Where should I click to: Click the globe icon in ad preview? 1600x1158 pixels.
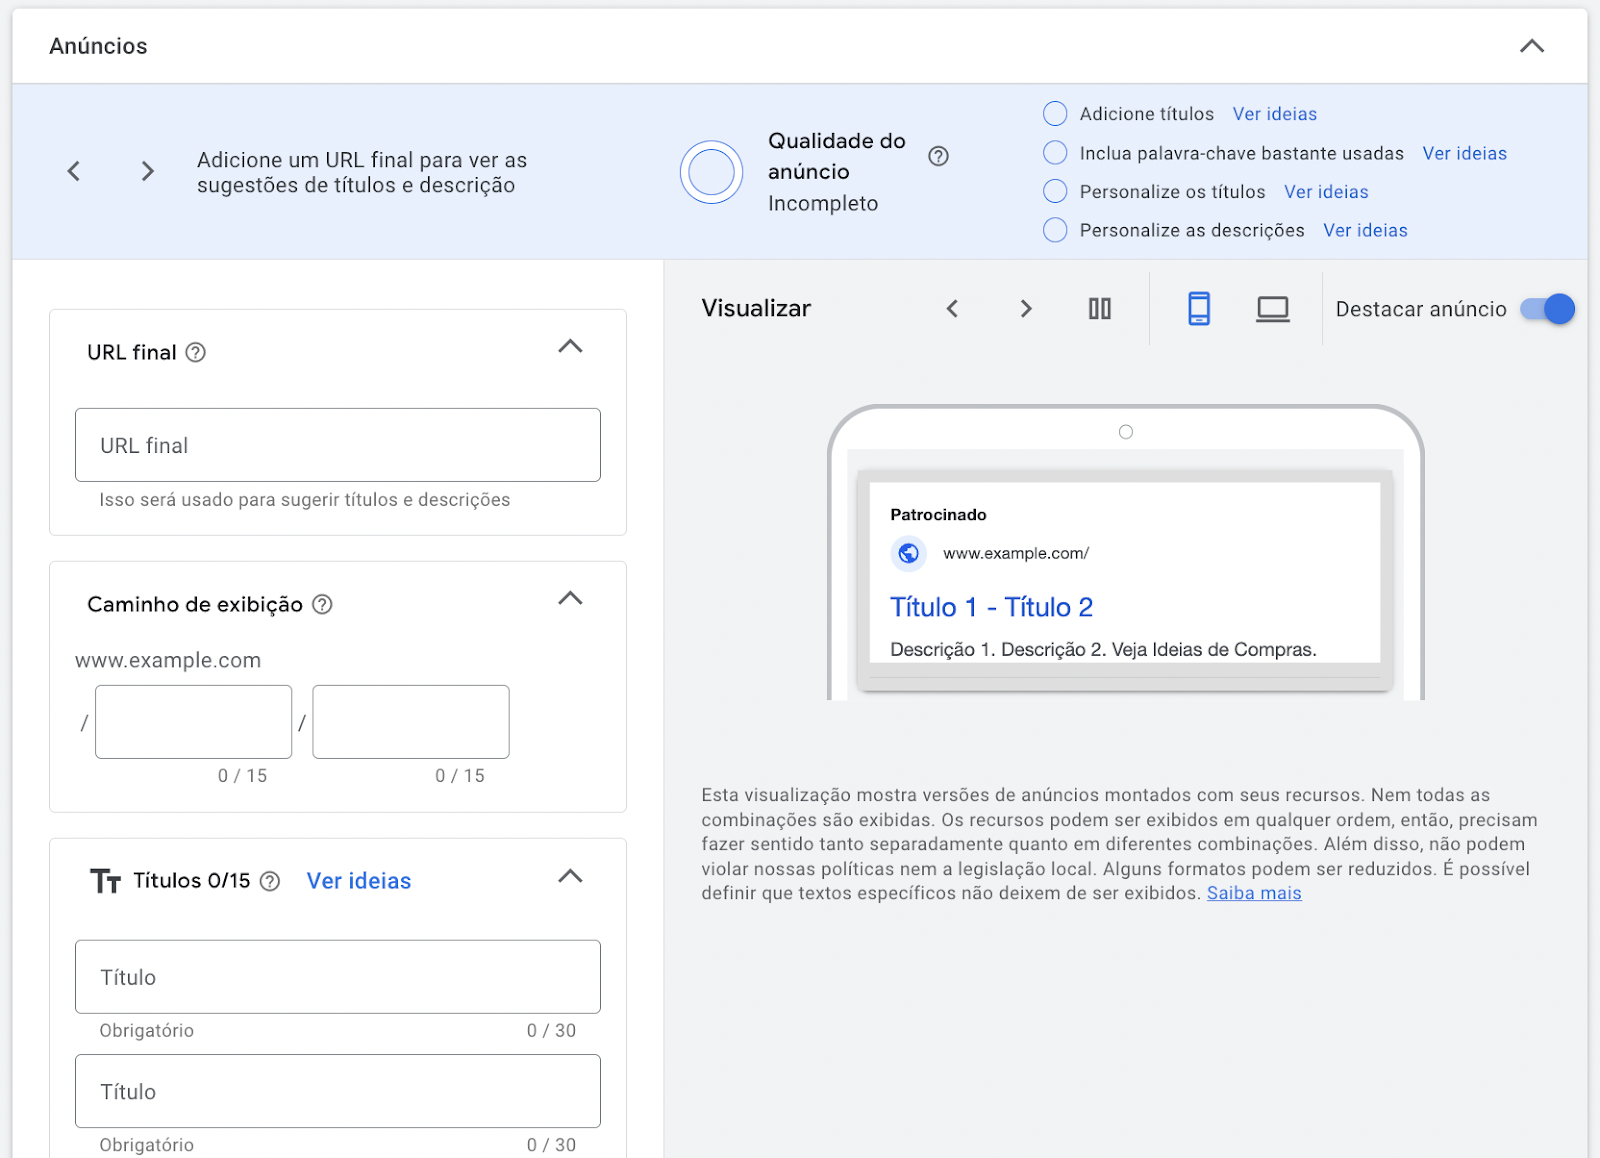point(909,552)
